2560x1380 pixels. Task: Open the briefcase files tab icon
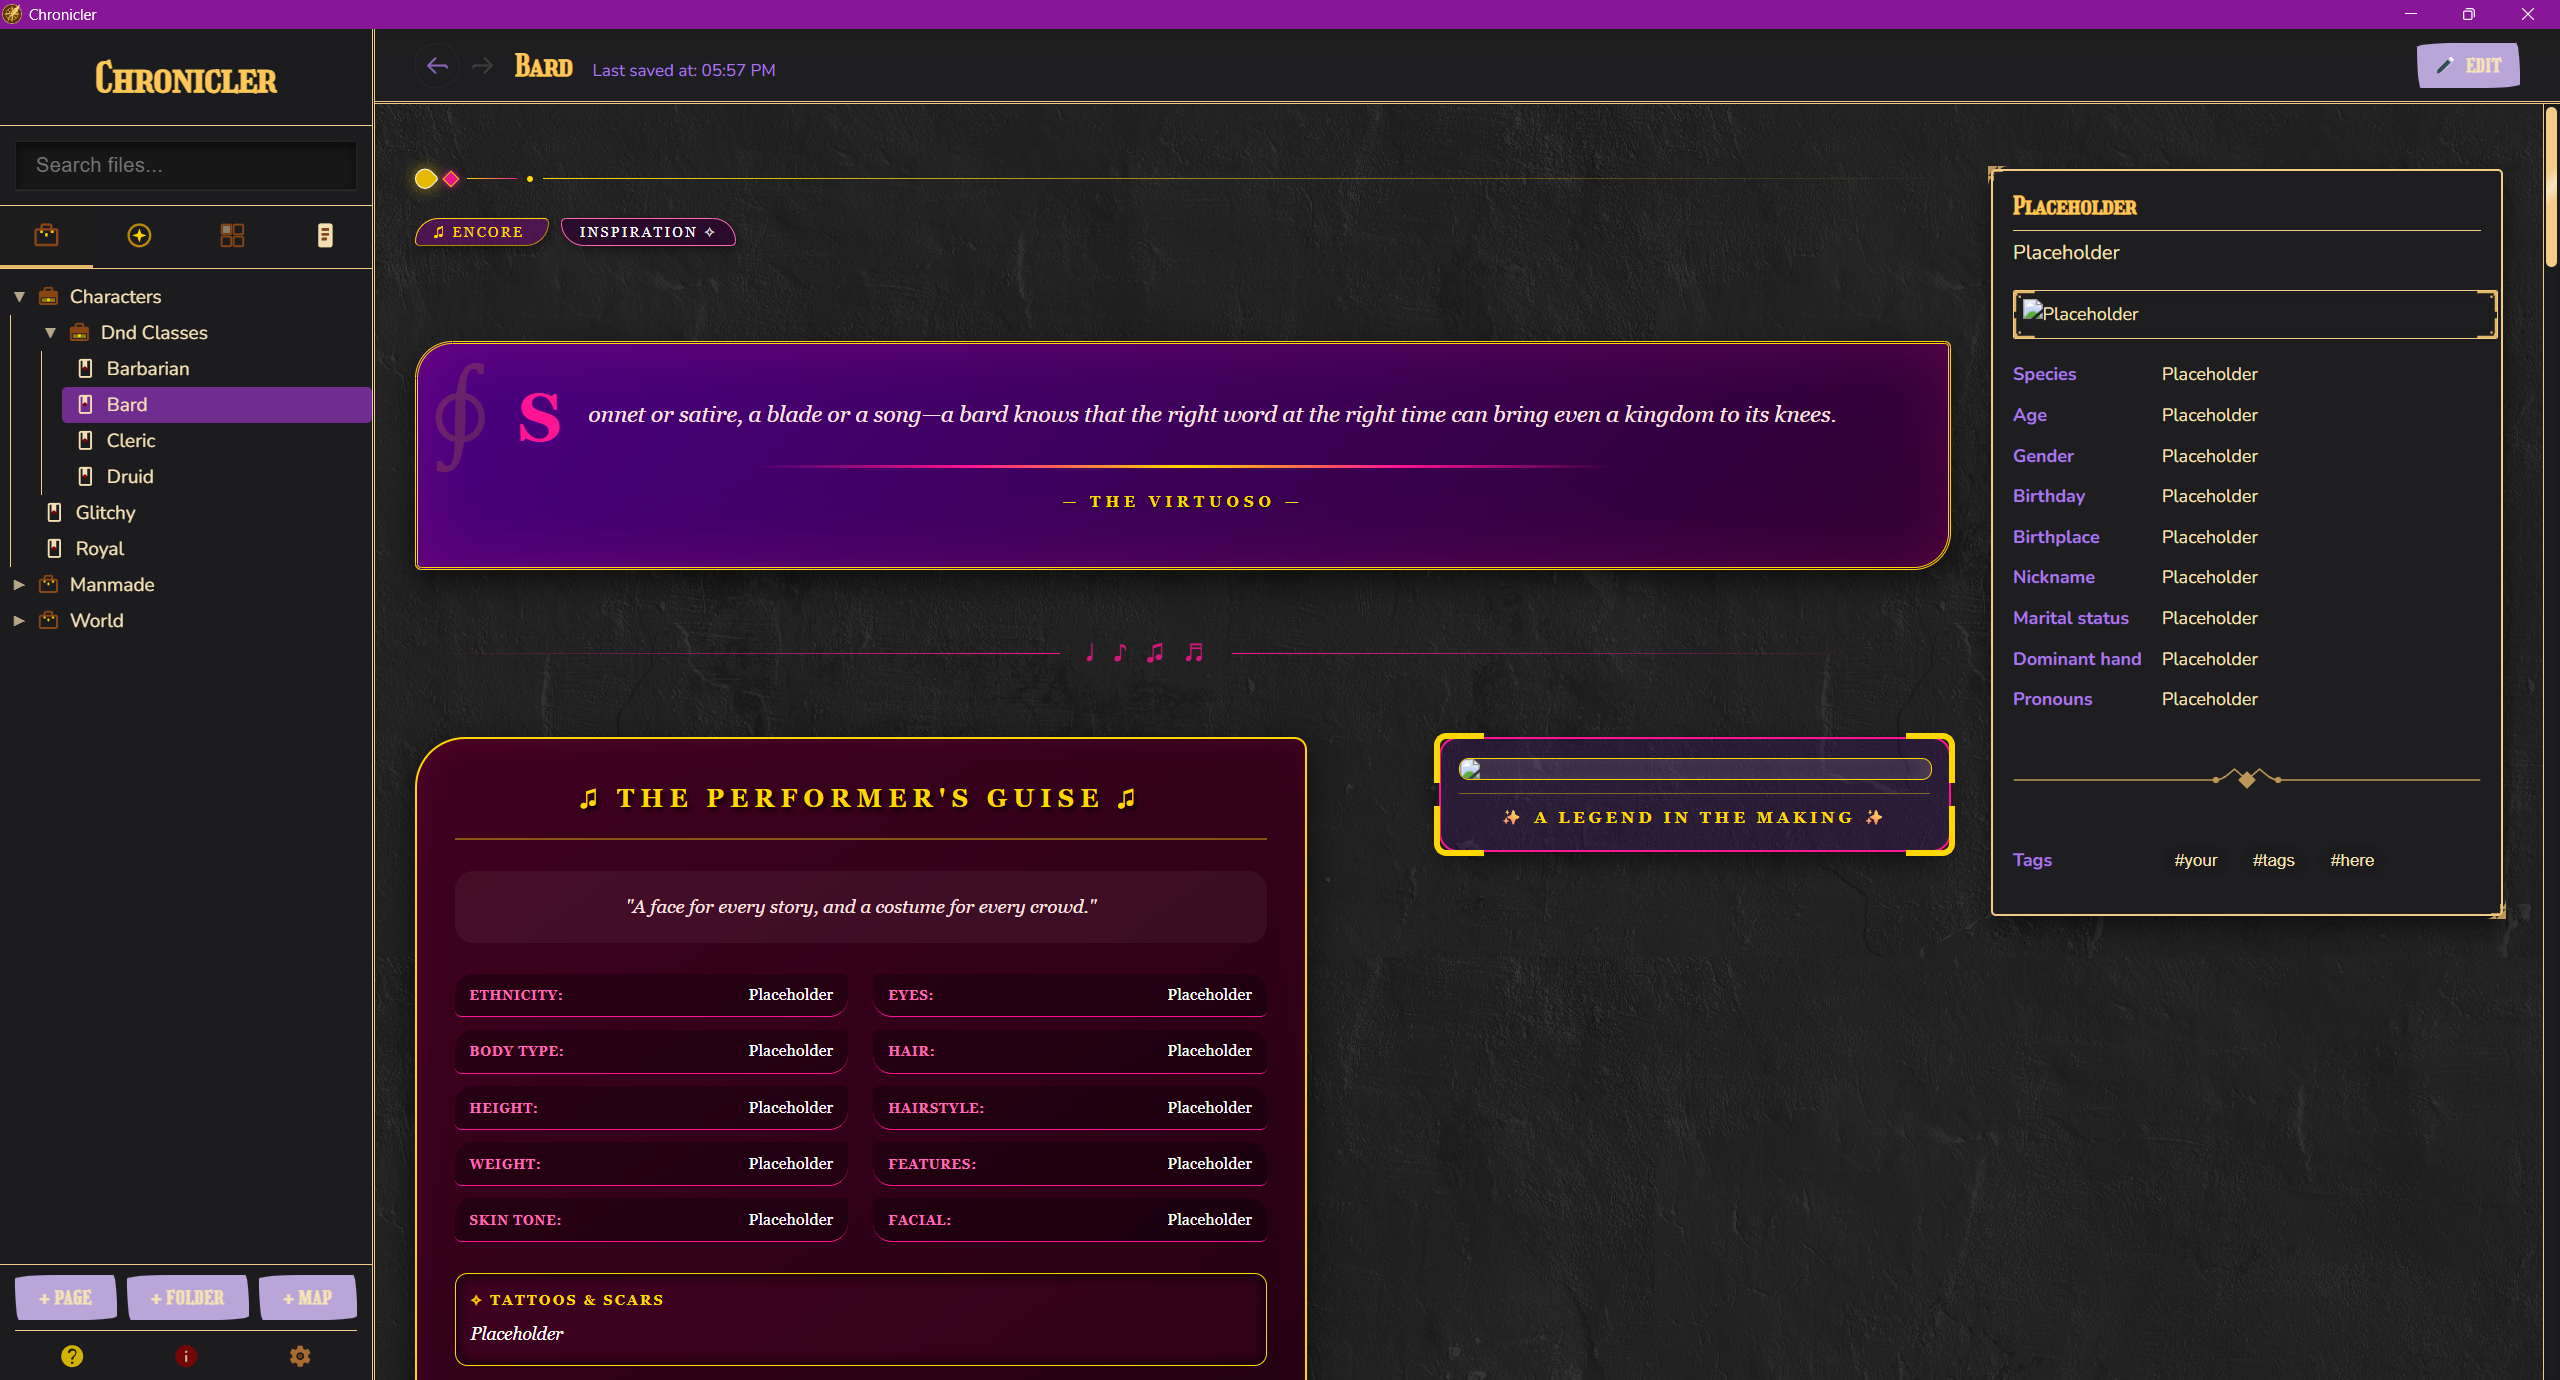pos(46,235)
